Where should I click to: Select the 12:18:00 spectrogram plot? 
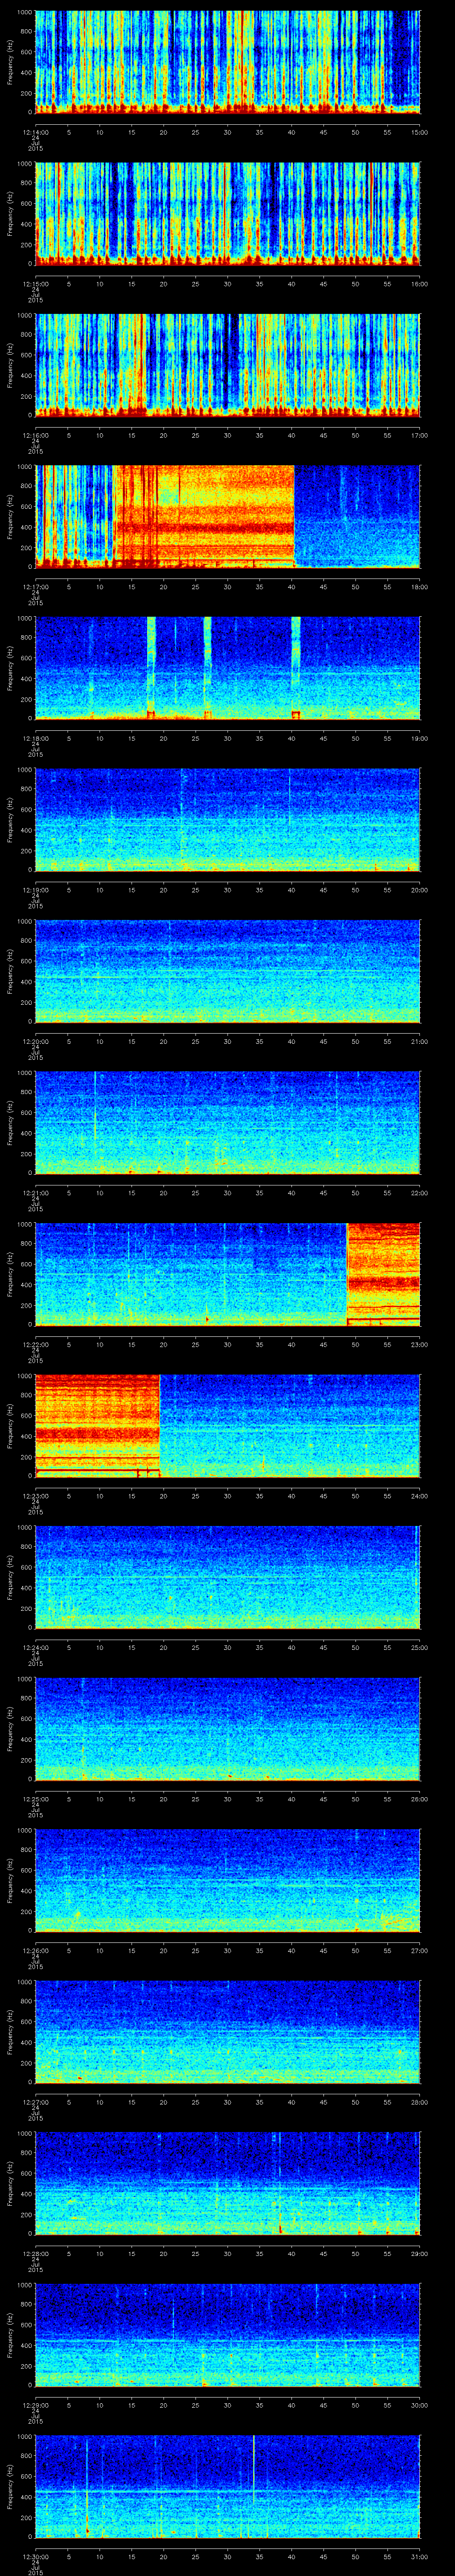coord(228,668)
